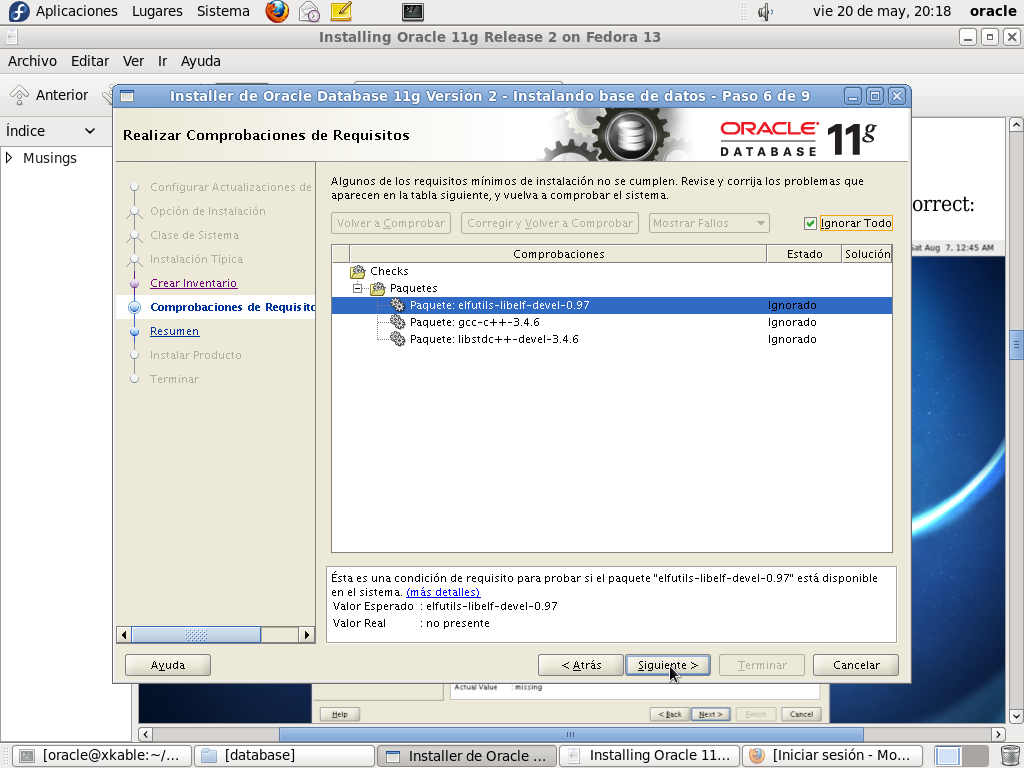The width and height of the screenshot is (1024, 768).
Task: Select row Paquete: libstdc++-devel-3.4.6
Action: (611, 339)
